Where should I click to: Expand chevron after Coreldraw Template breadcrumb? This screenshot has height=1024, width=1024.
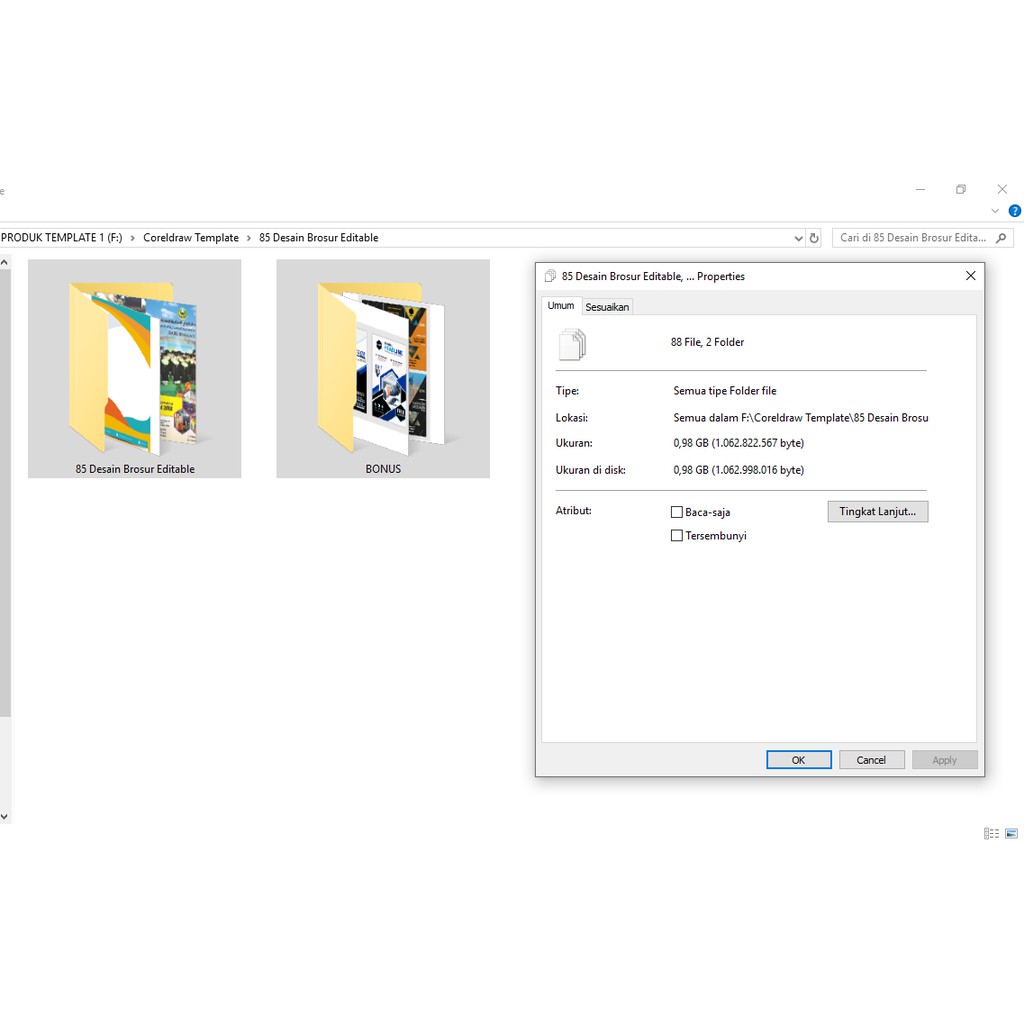(249, 238)
